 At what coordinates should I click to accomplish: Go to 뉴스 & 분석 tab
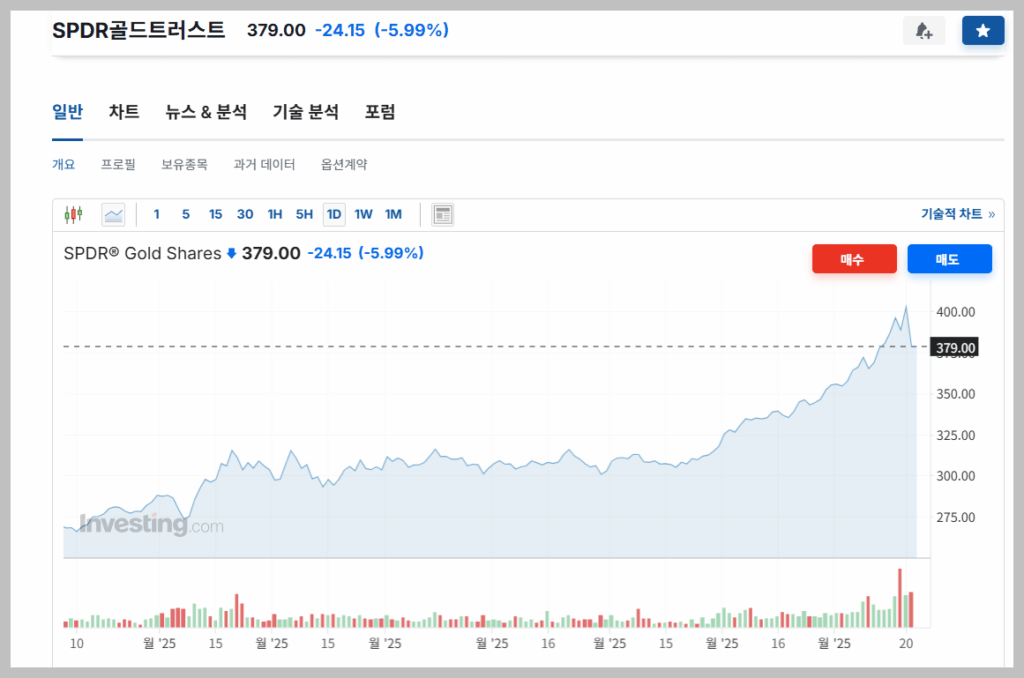(x=206, y=112)
